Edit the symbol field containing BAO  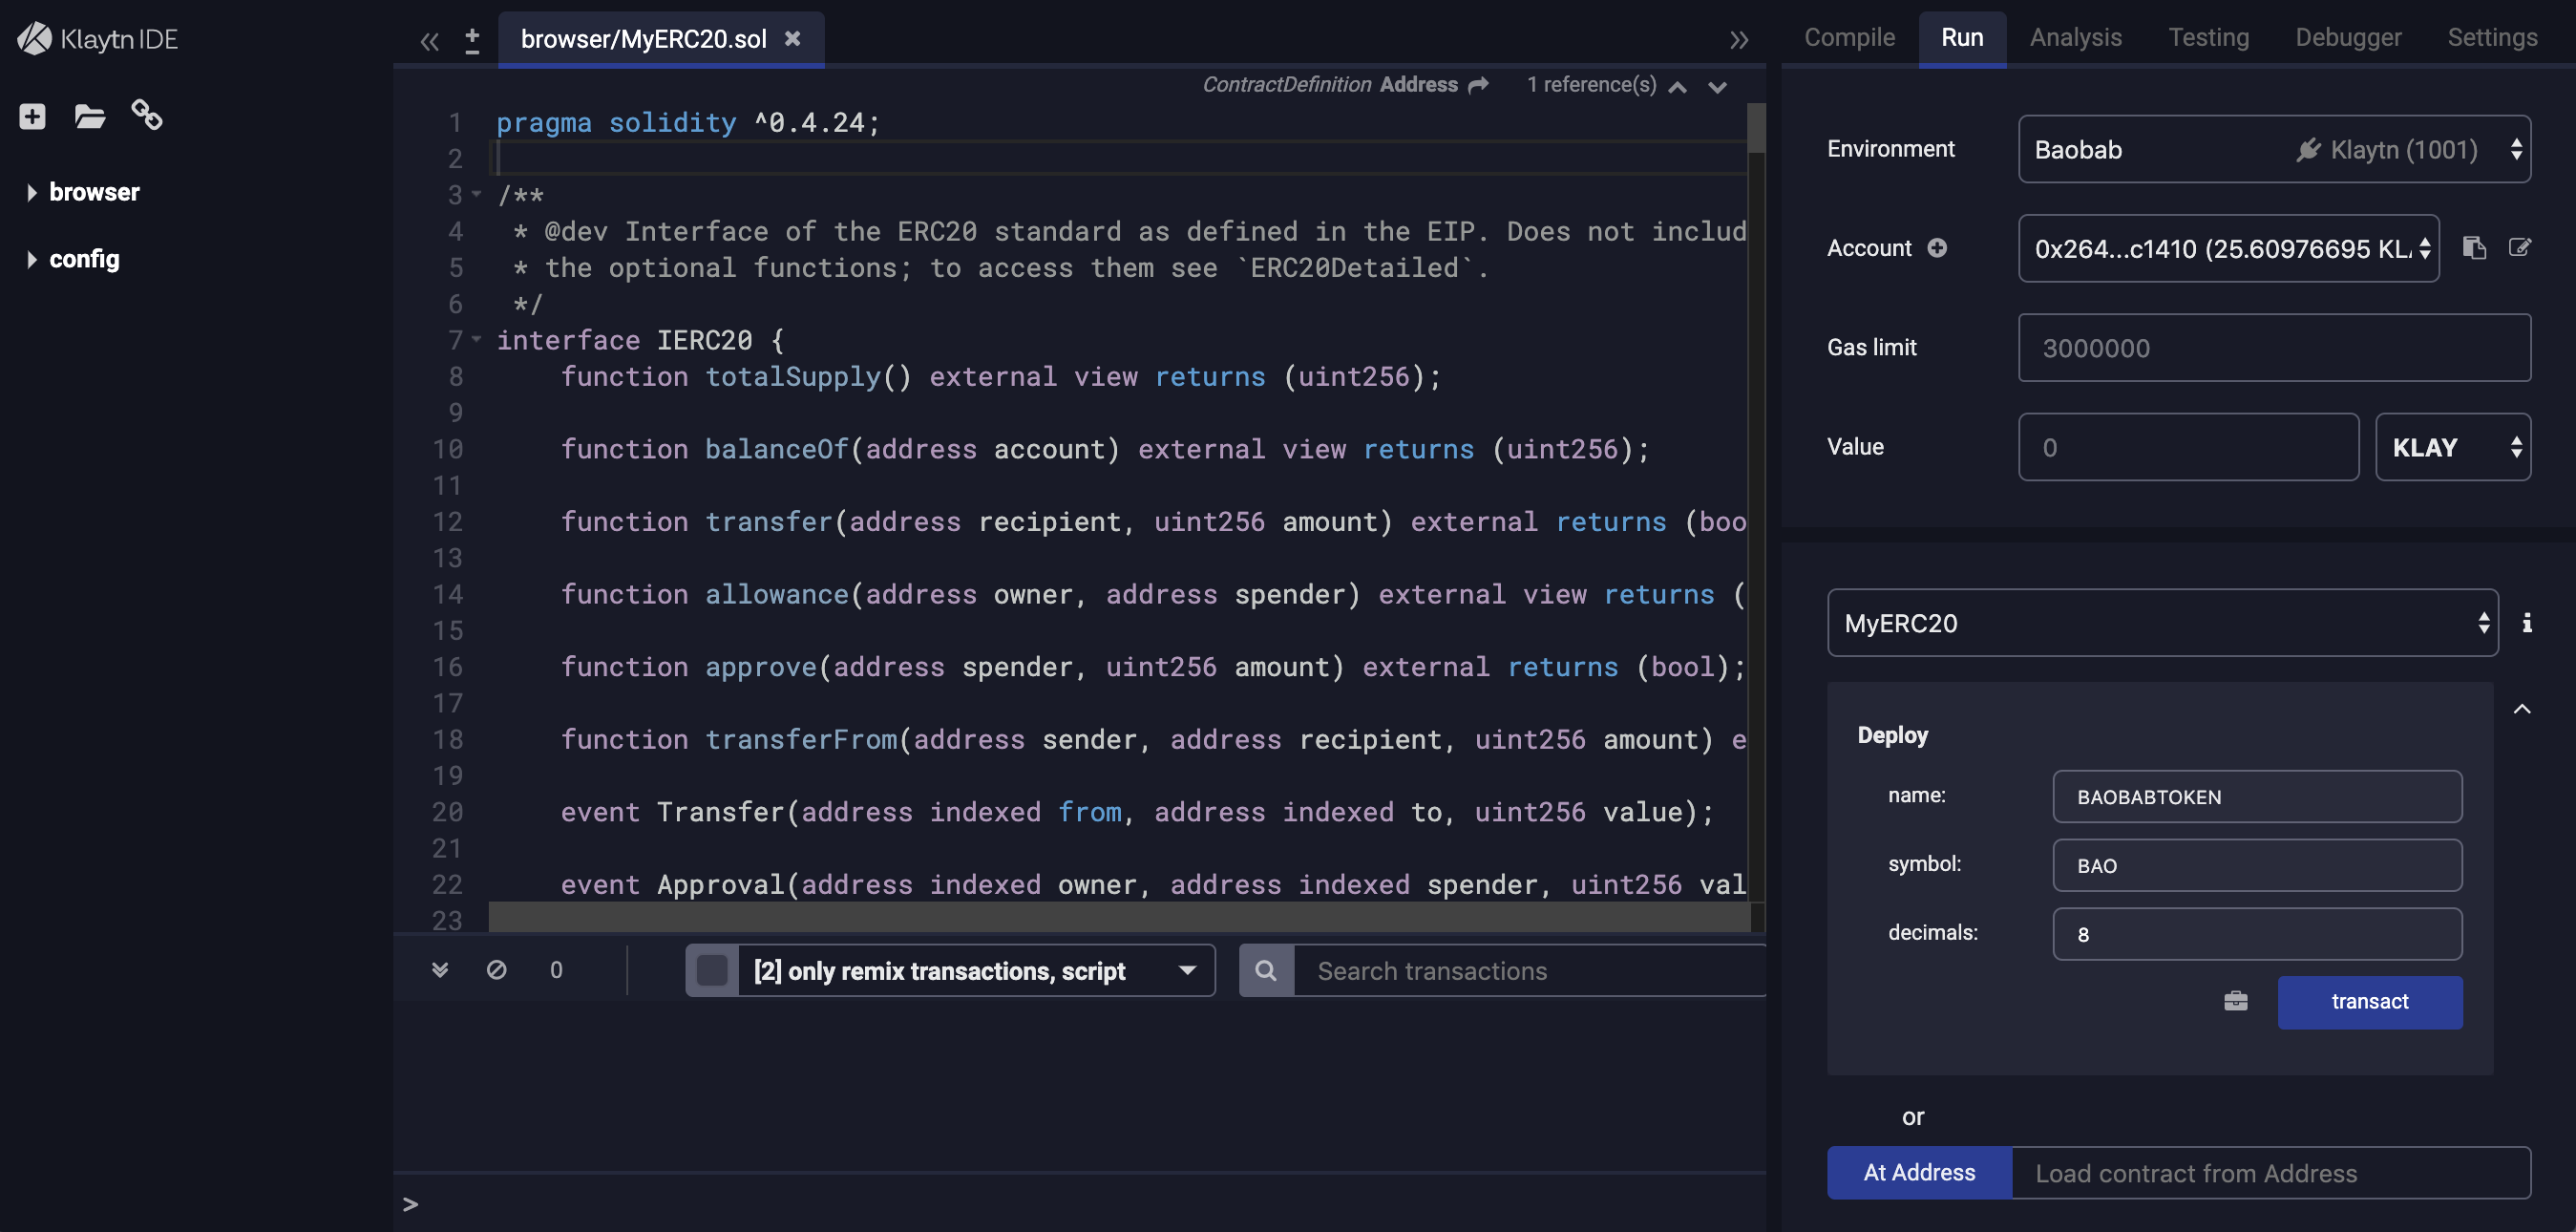pyautogui.click(x=2257, y=865)
